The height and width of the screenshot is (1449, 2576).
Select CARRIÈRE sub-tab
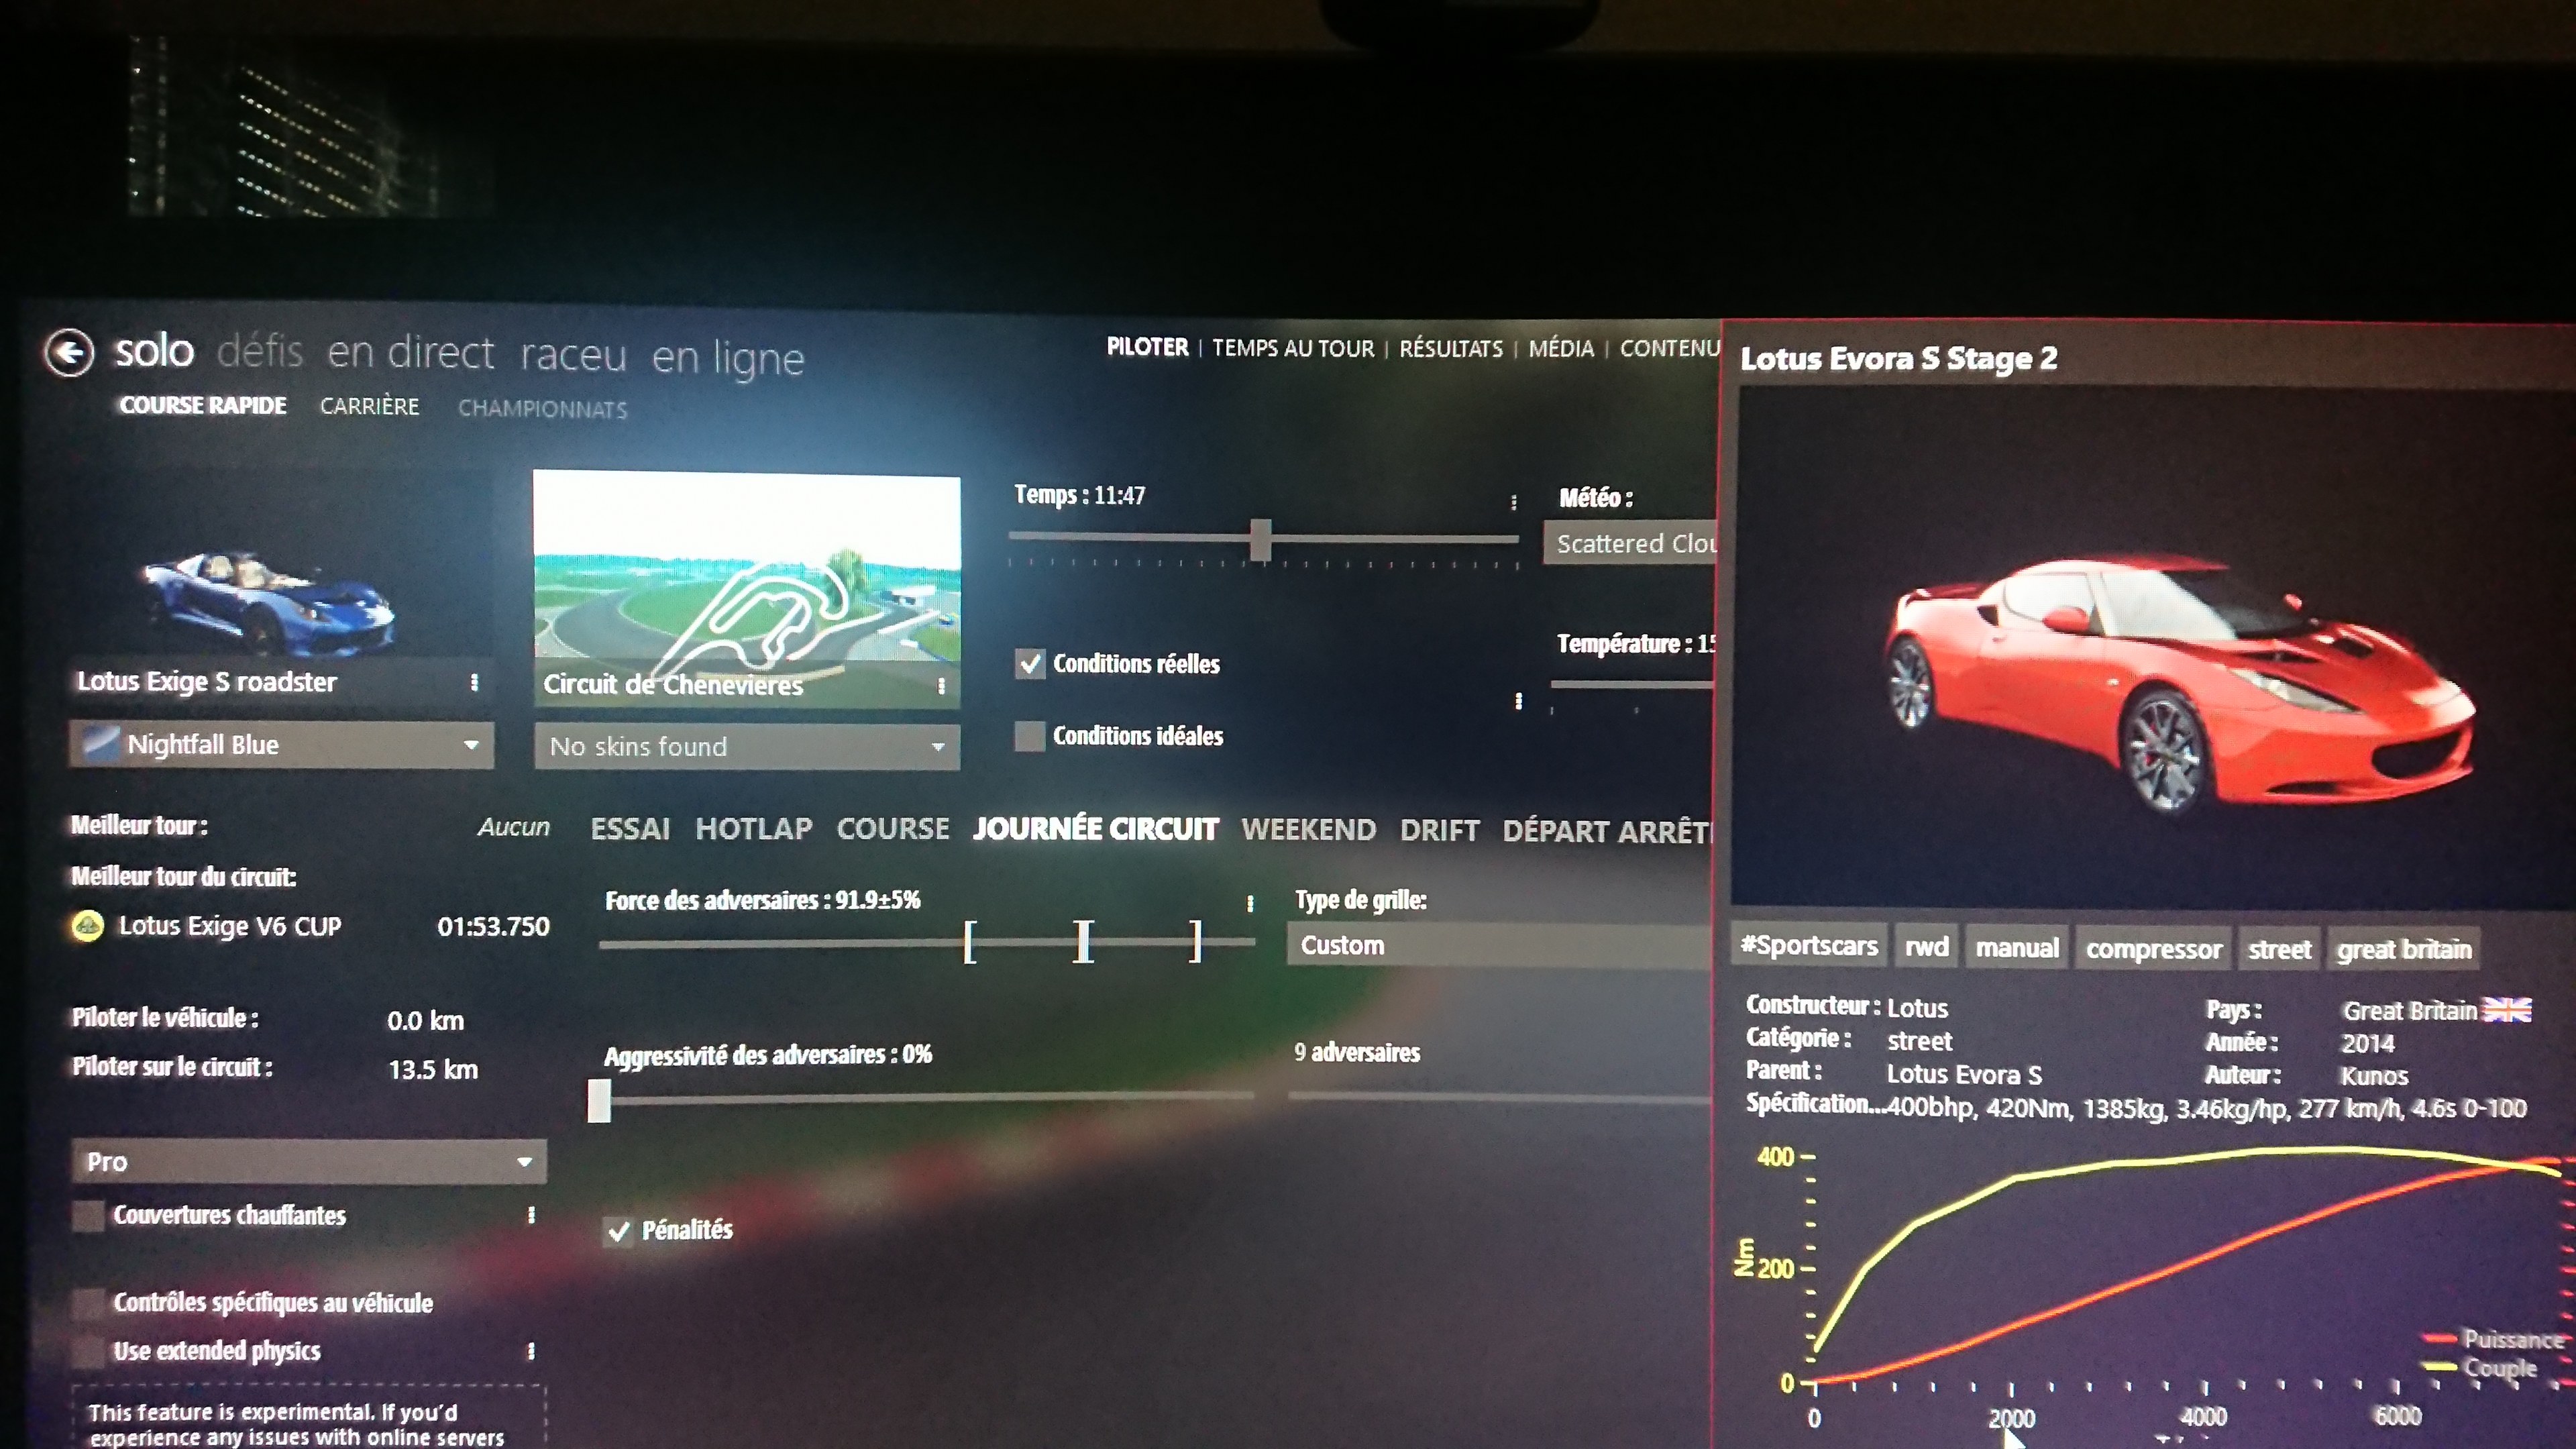click(369, 406)
